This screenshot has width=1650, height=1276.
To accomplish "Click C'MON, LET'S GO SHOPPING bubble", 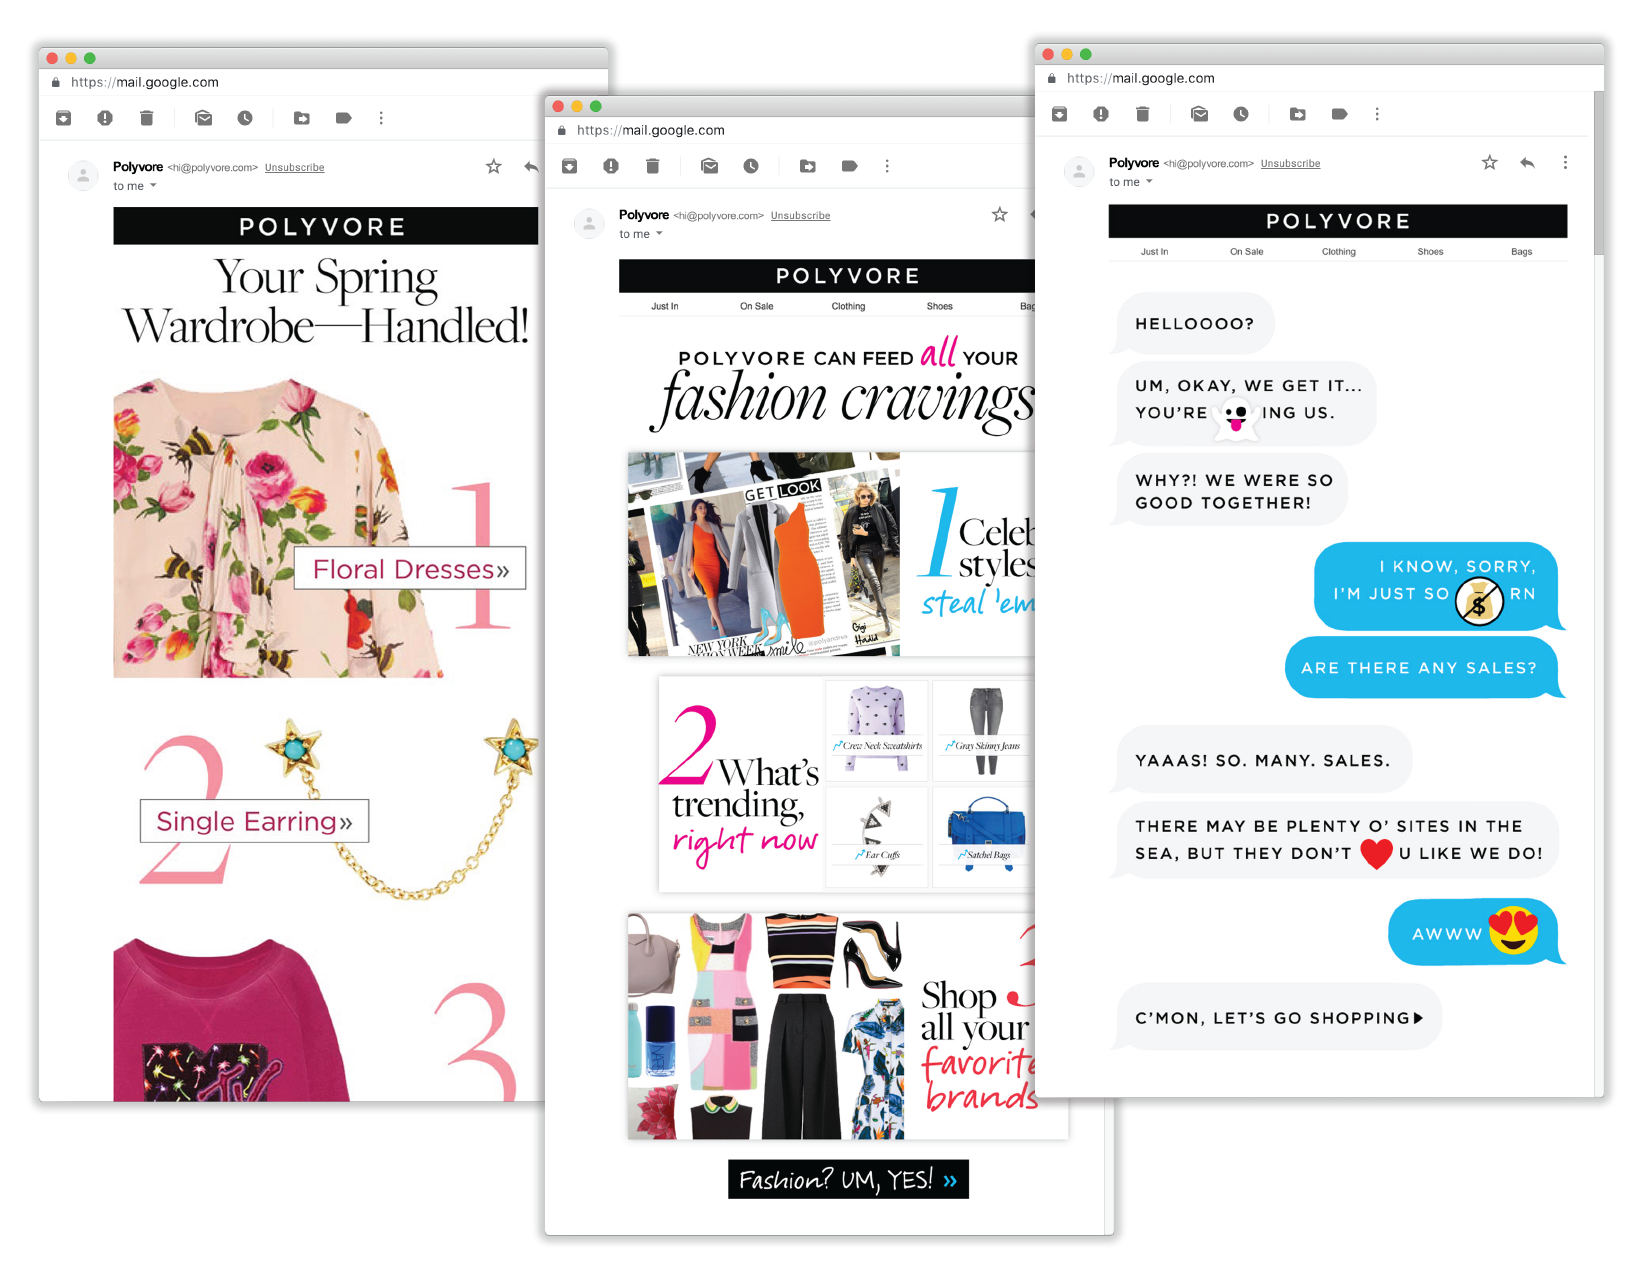I will click(1279, 1018).
